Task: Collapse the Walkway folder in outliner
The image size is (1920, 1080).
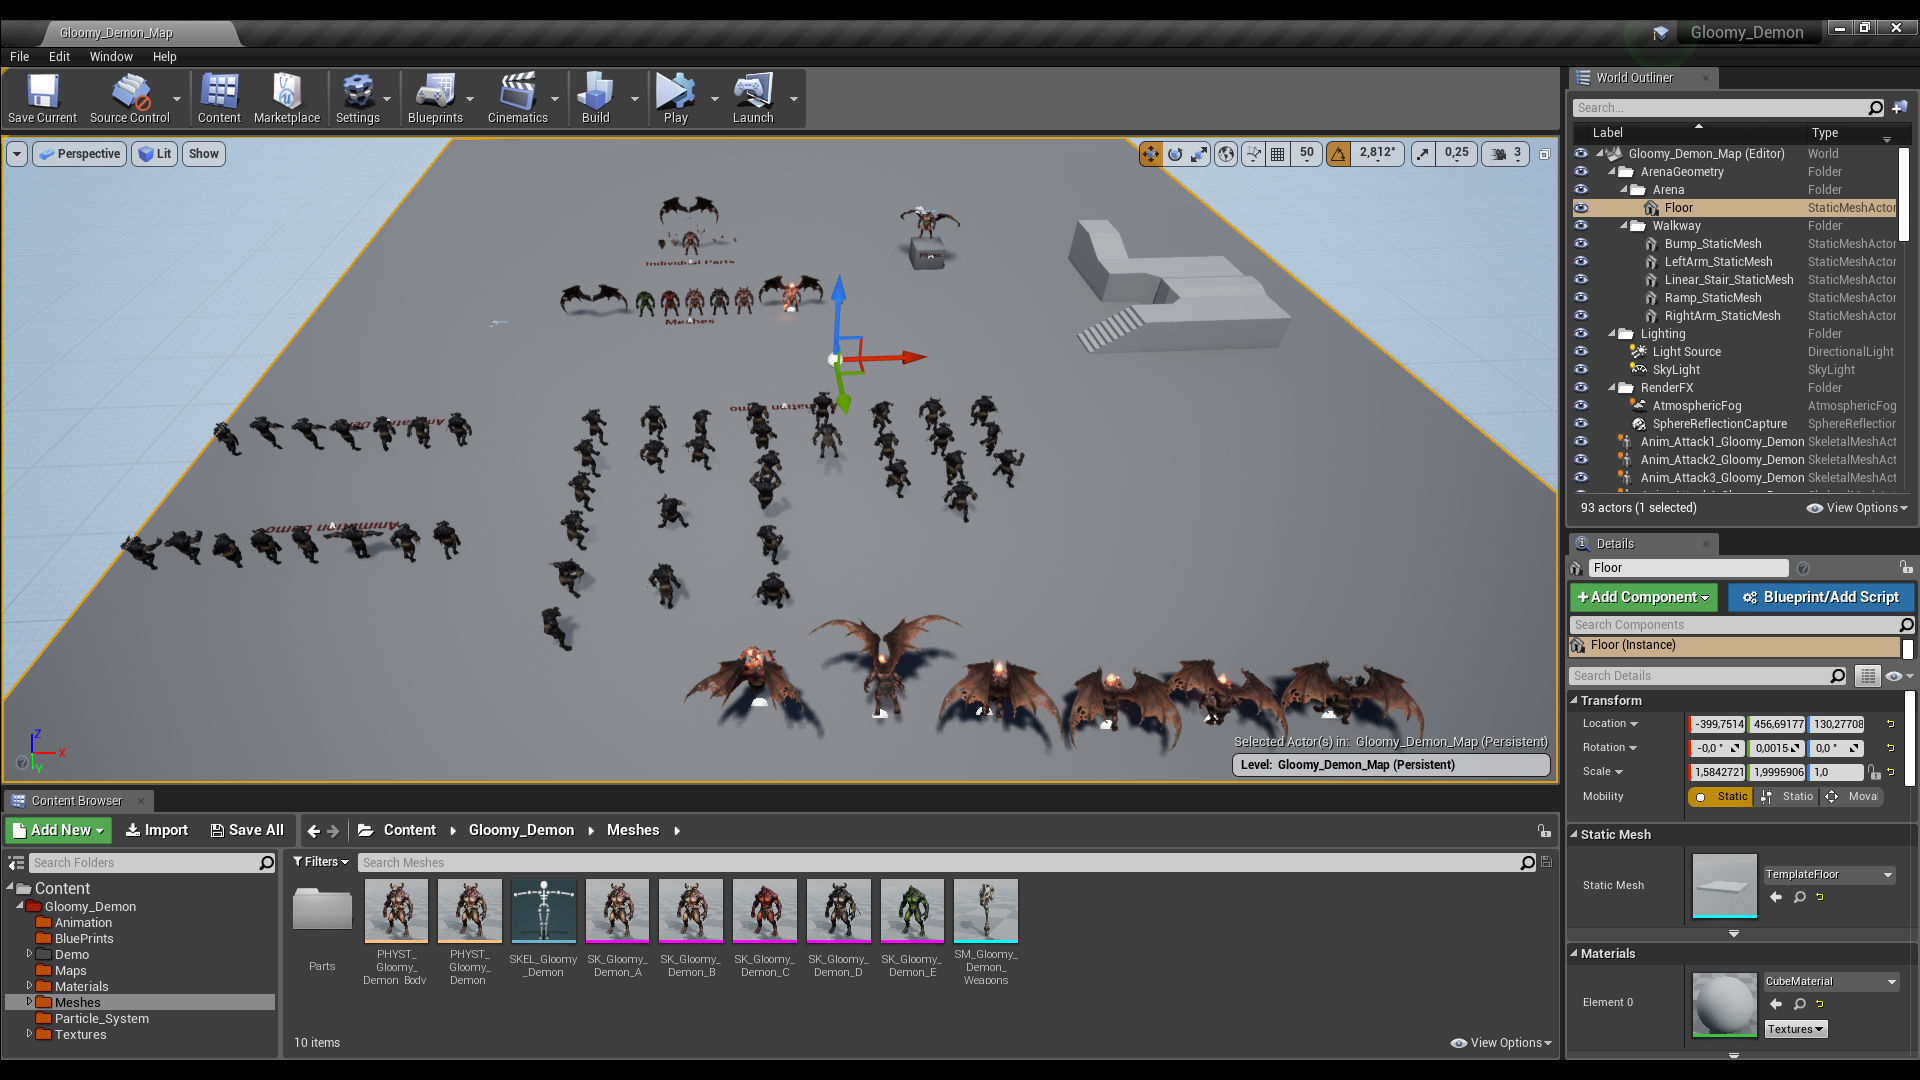Action: point(1624,226)
